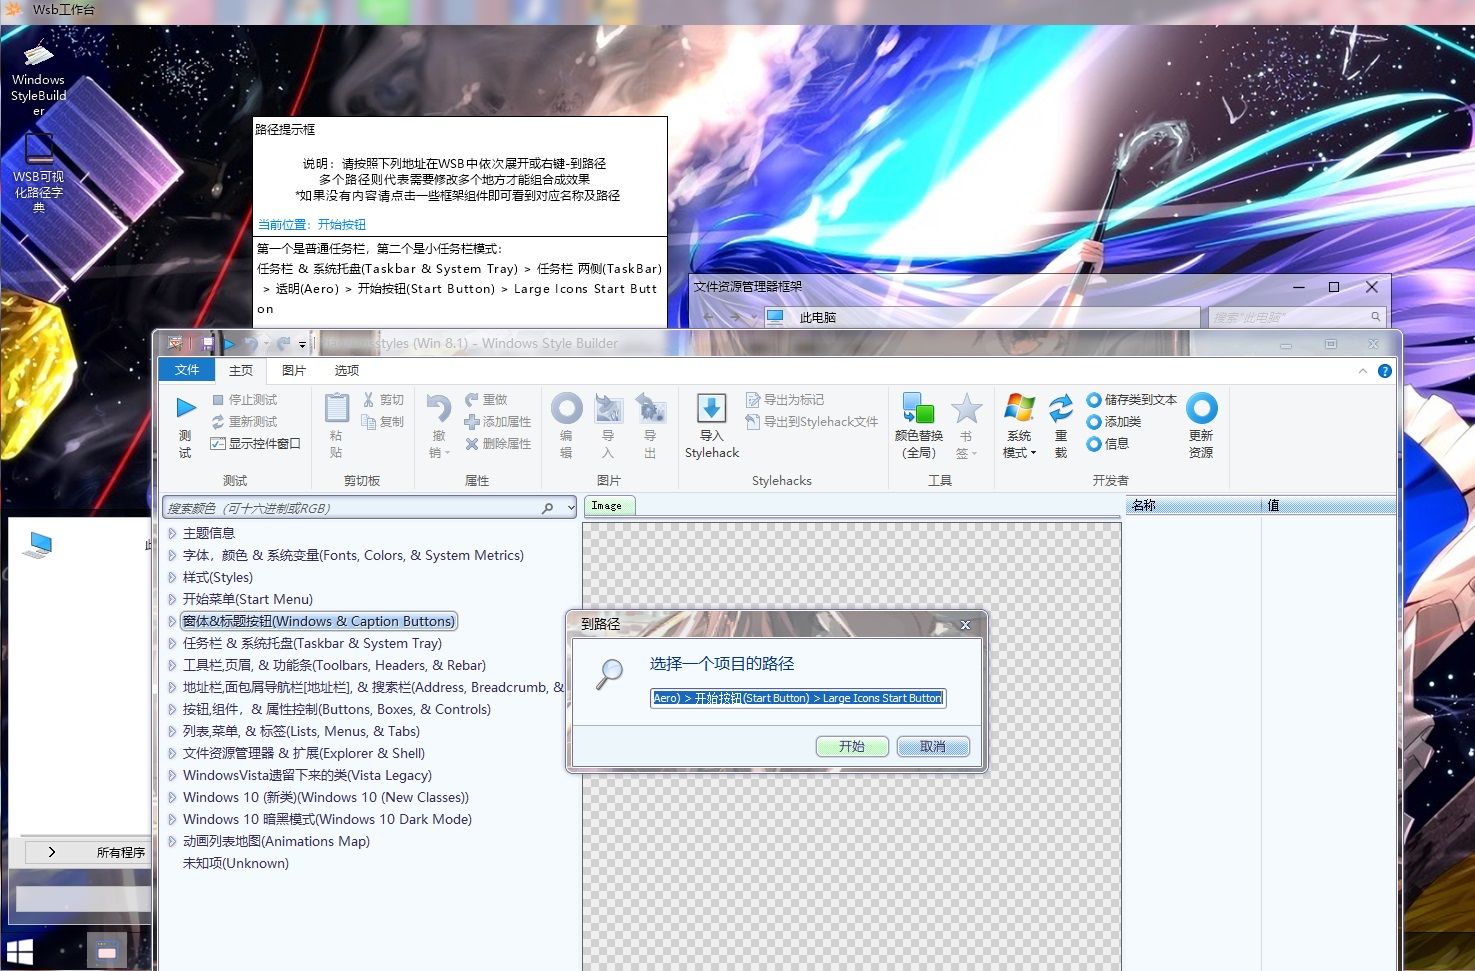1475x971 pixels.
Task: Switch to the 选项 ribbon tab
Action: tap(347, 370)
